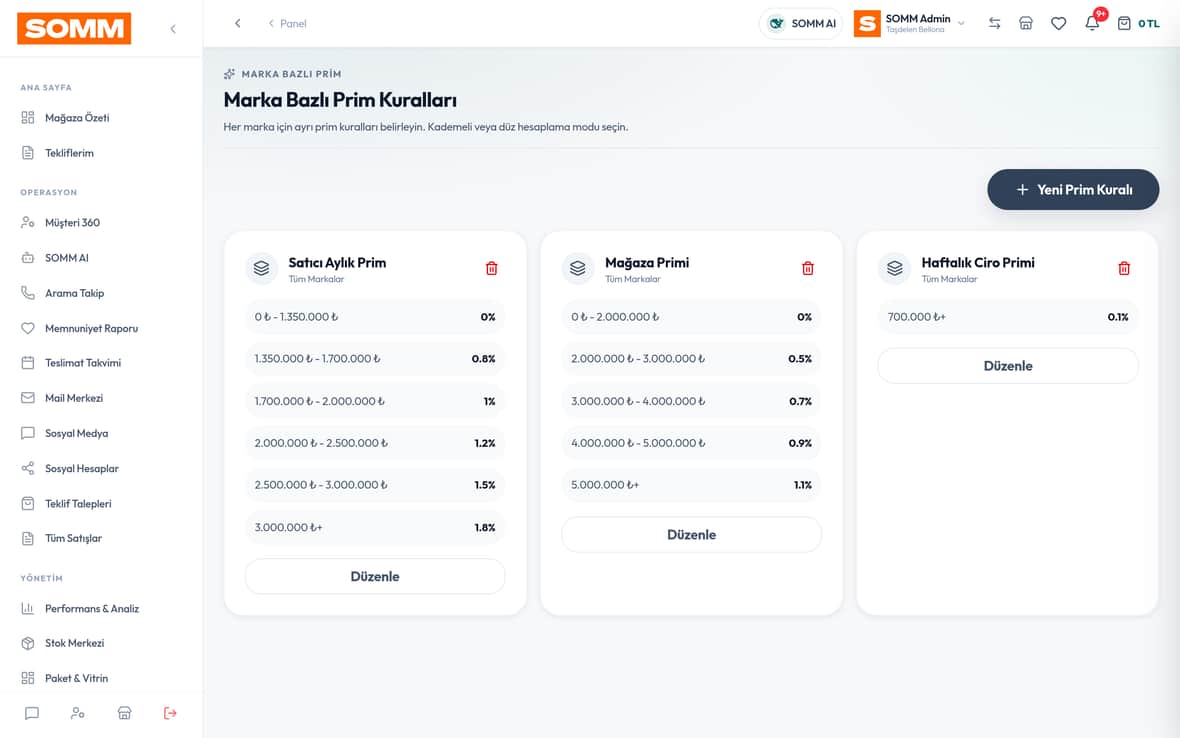The image size is (1180, 738).
Task: Delete the Satıcı Aylık Prim rule
Action: pyautogui.click(x=491, y=269)
